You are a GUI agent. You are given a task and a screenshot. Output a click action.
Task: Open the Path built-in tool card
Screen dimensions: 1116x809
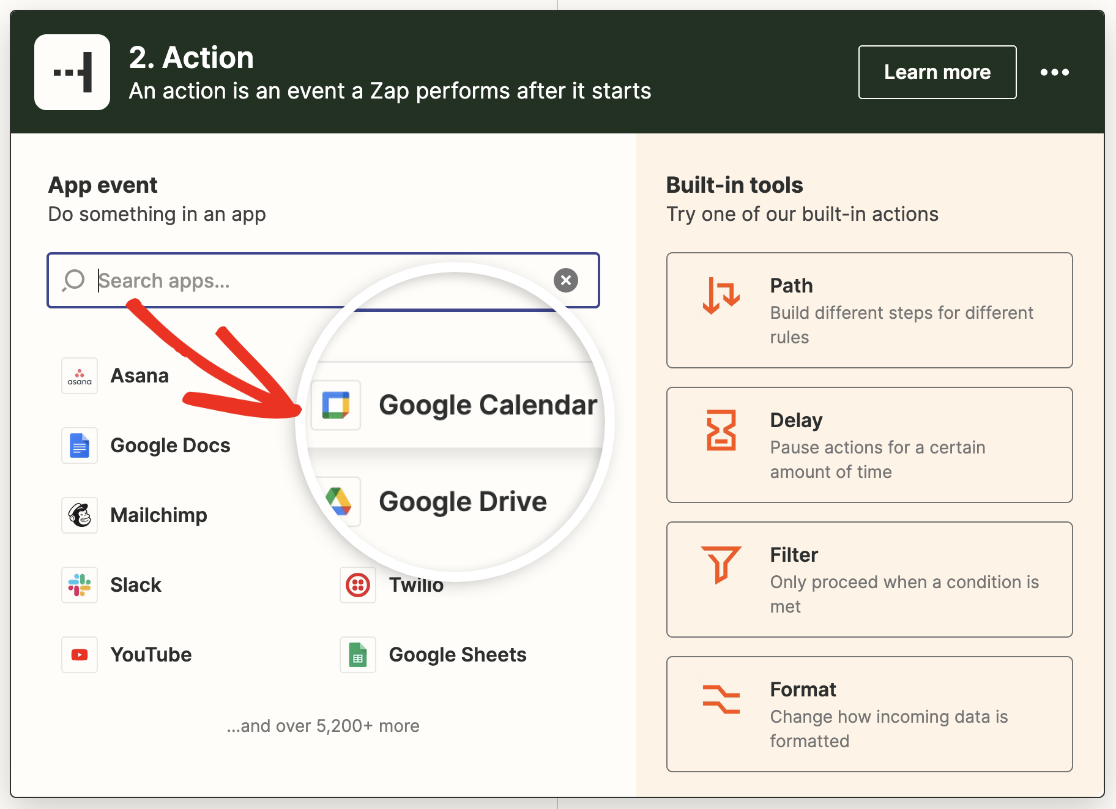(x=869, y=310)
